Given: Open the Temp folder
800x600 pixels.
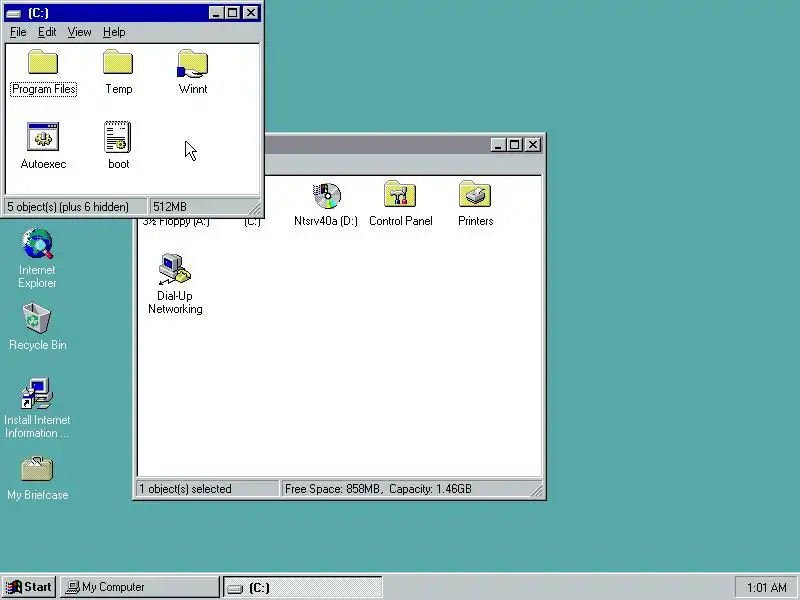Looking at the screenshot, I should click(118, 72).
